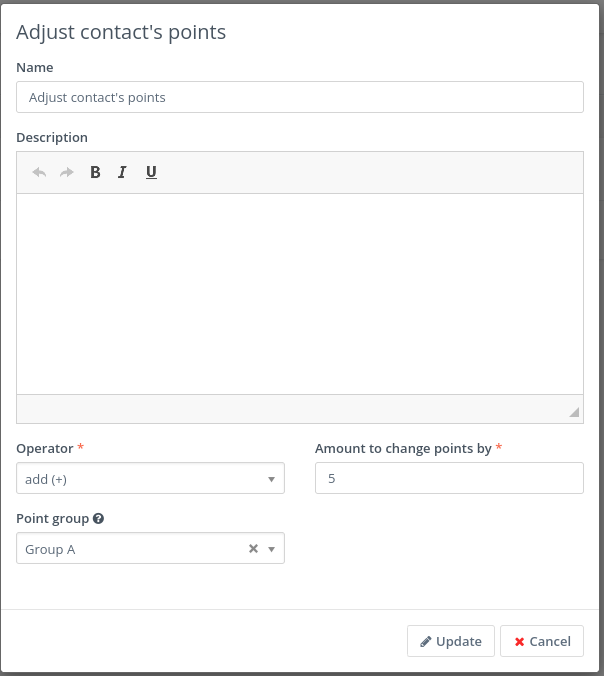Click the undo arrow in the editor toolbar
Screen dimensions: 604x676
pyautogui.click(x=39, y=172)
